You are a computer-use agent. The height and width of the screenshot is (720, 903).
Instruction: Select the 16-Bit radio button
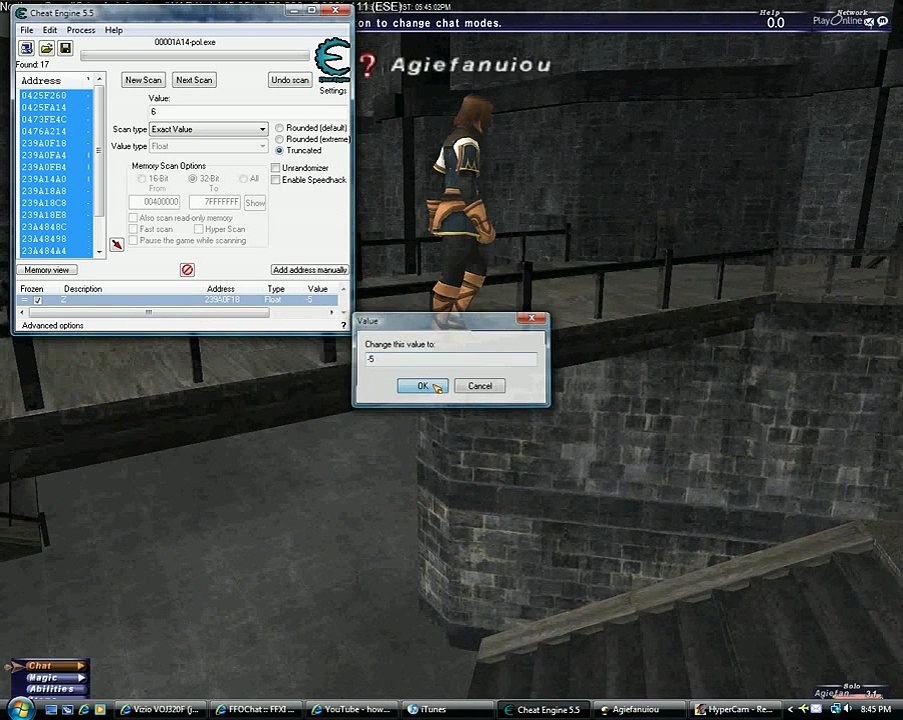142,179
